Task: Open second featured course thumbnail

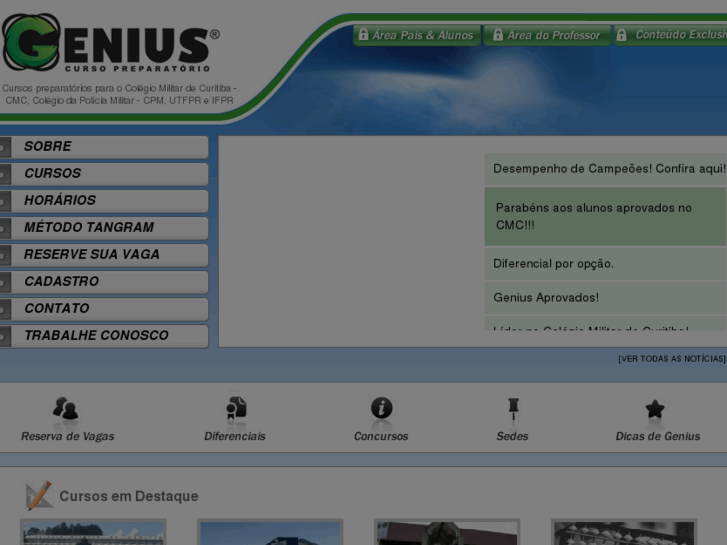Action: pos(270,532)
